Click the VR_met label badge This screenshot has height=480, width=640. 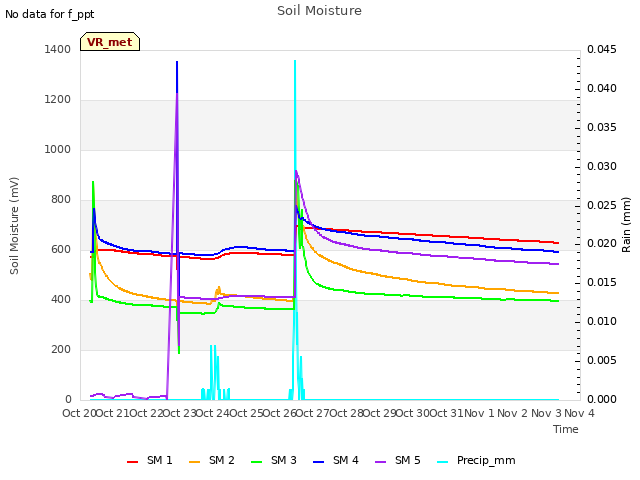(x=110, y=42)
